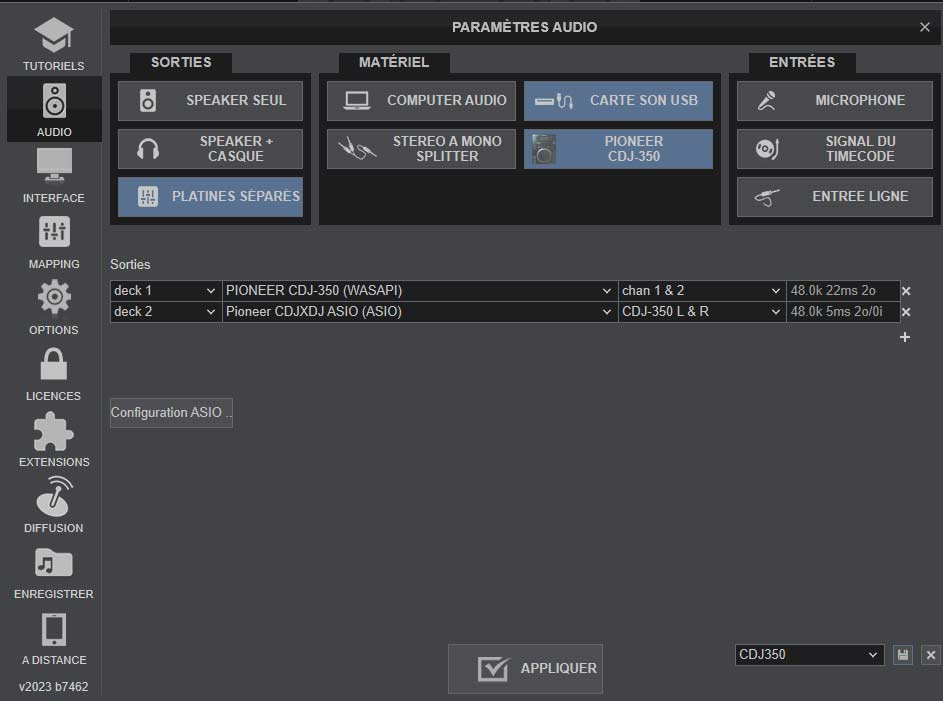This screenshot has width=943, height=701.
Task: Remove the deck 1 output row
Action: (x=906, y=291)
